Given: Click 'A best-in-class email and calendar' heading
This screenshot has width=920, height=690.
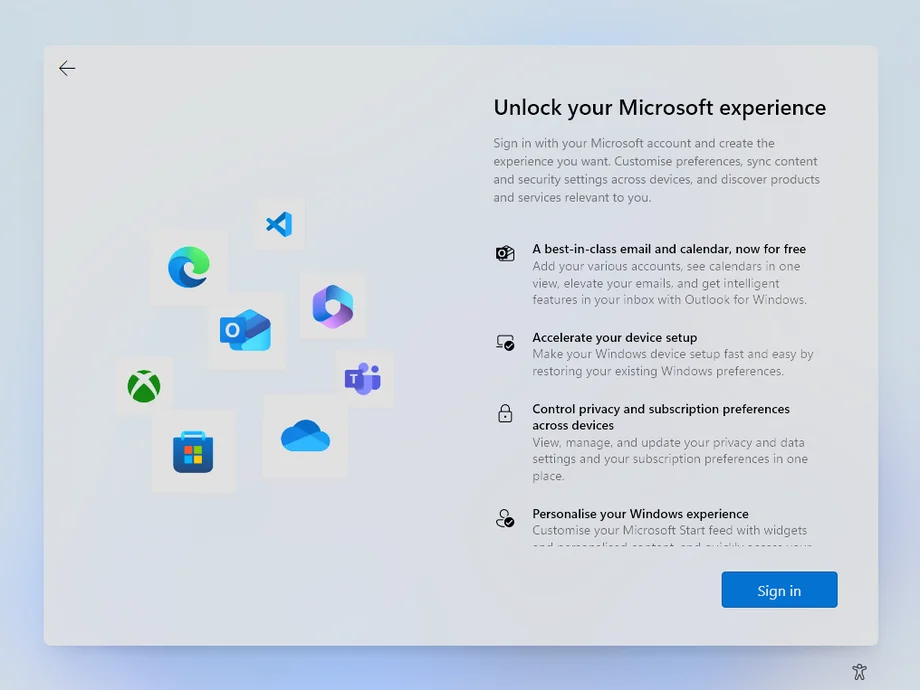Looking at the screenshot, I should 668,249.
